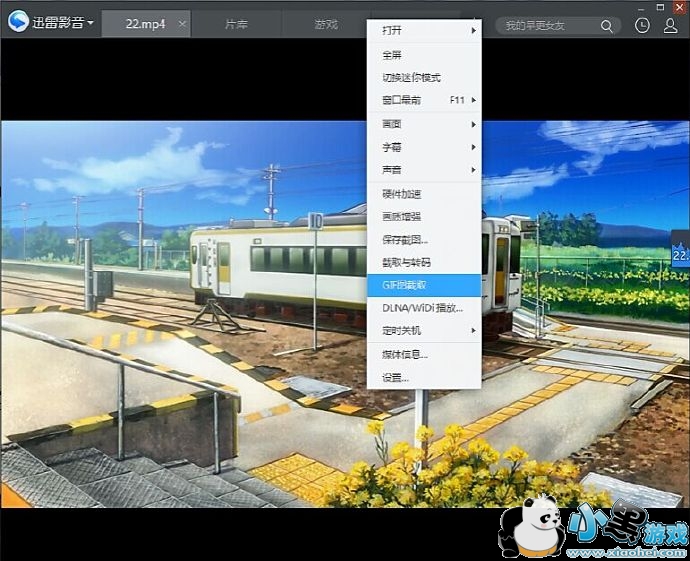Open the play history clock icon

pos(642,26)
